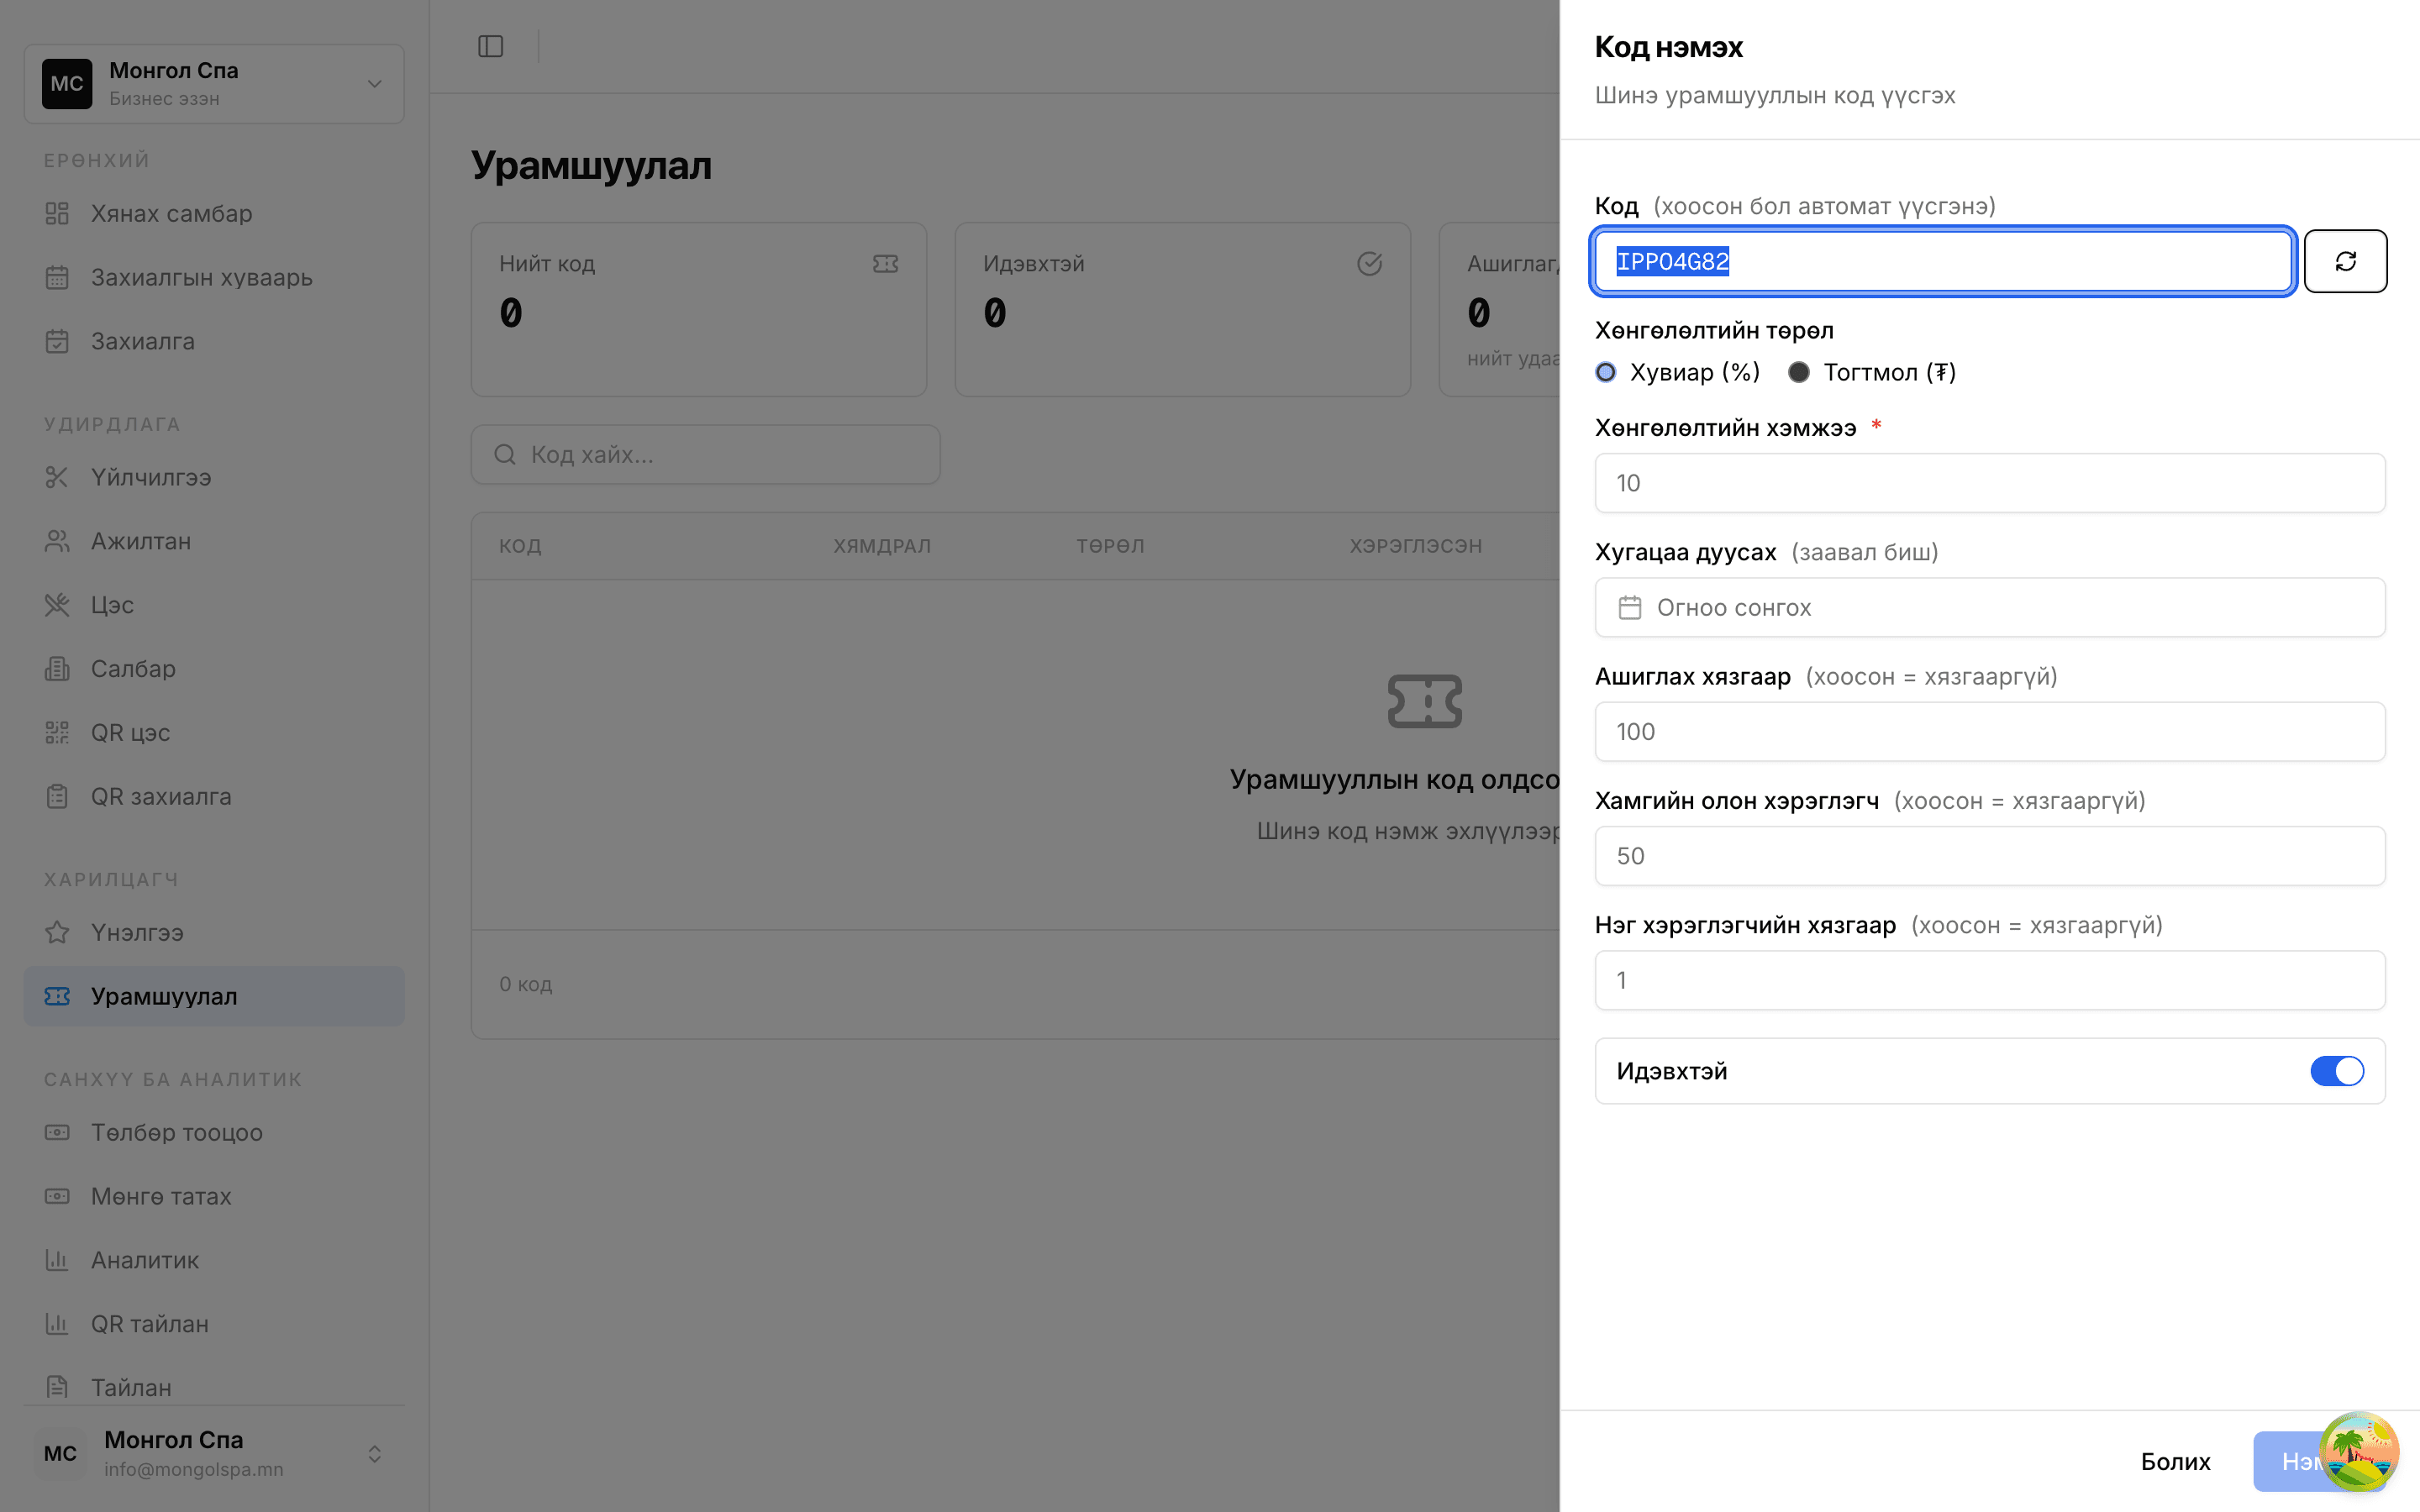Click the calendar icon in Огноо сонгох field
The height and width of the screenshot is (1512, 2420).
coord(1630,607)
